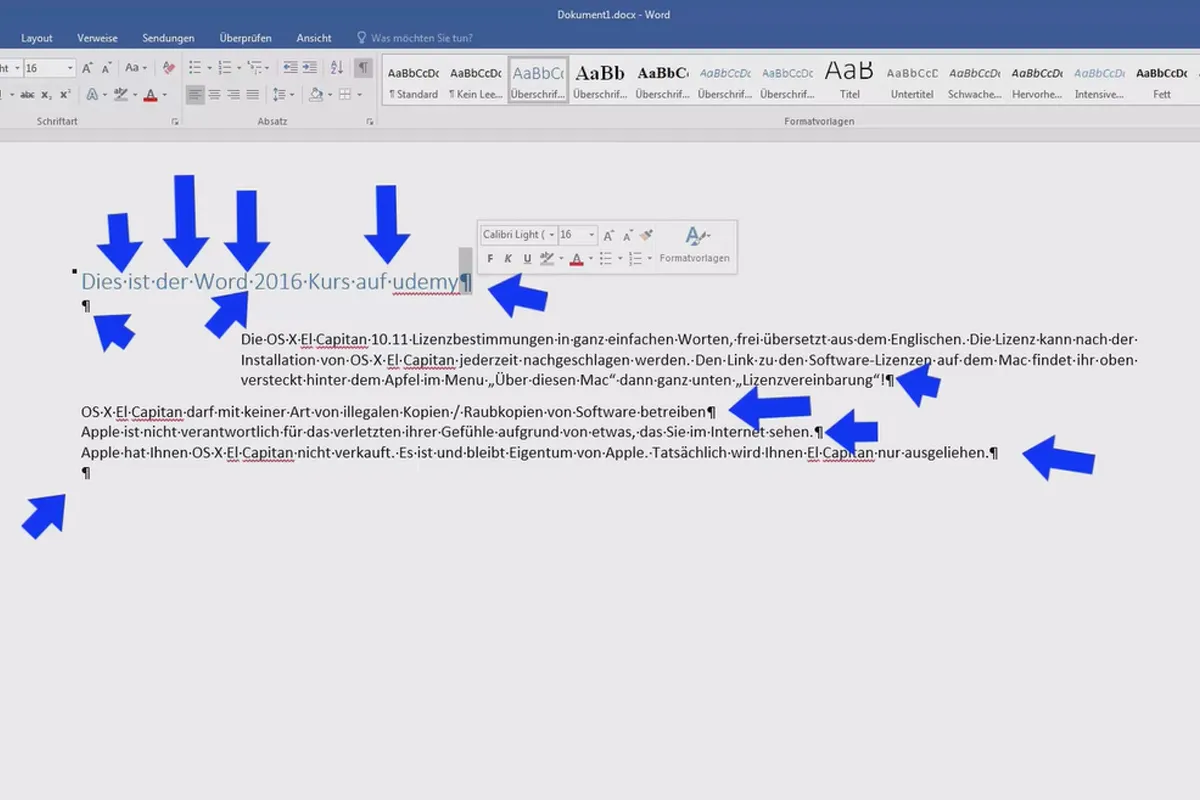Open the Verweise tab
Viewport: 1200px width, 800px height.
tap(97, 38)
